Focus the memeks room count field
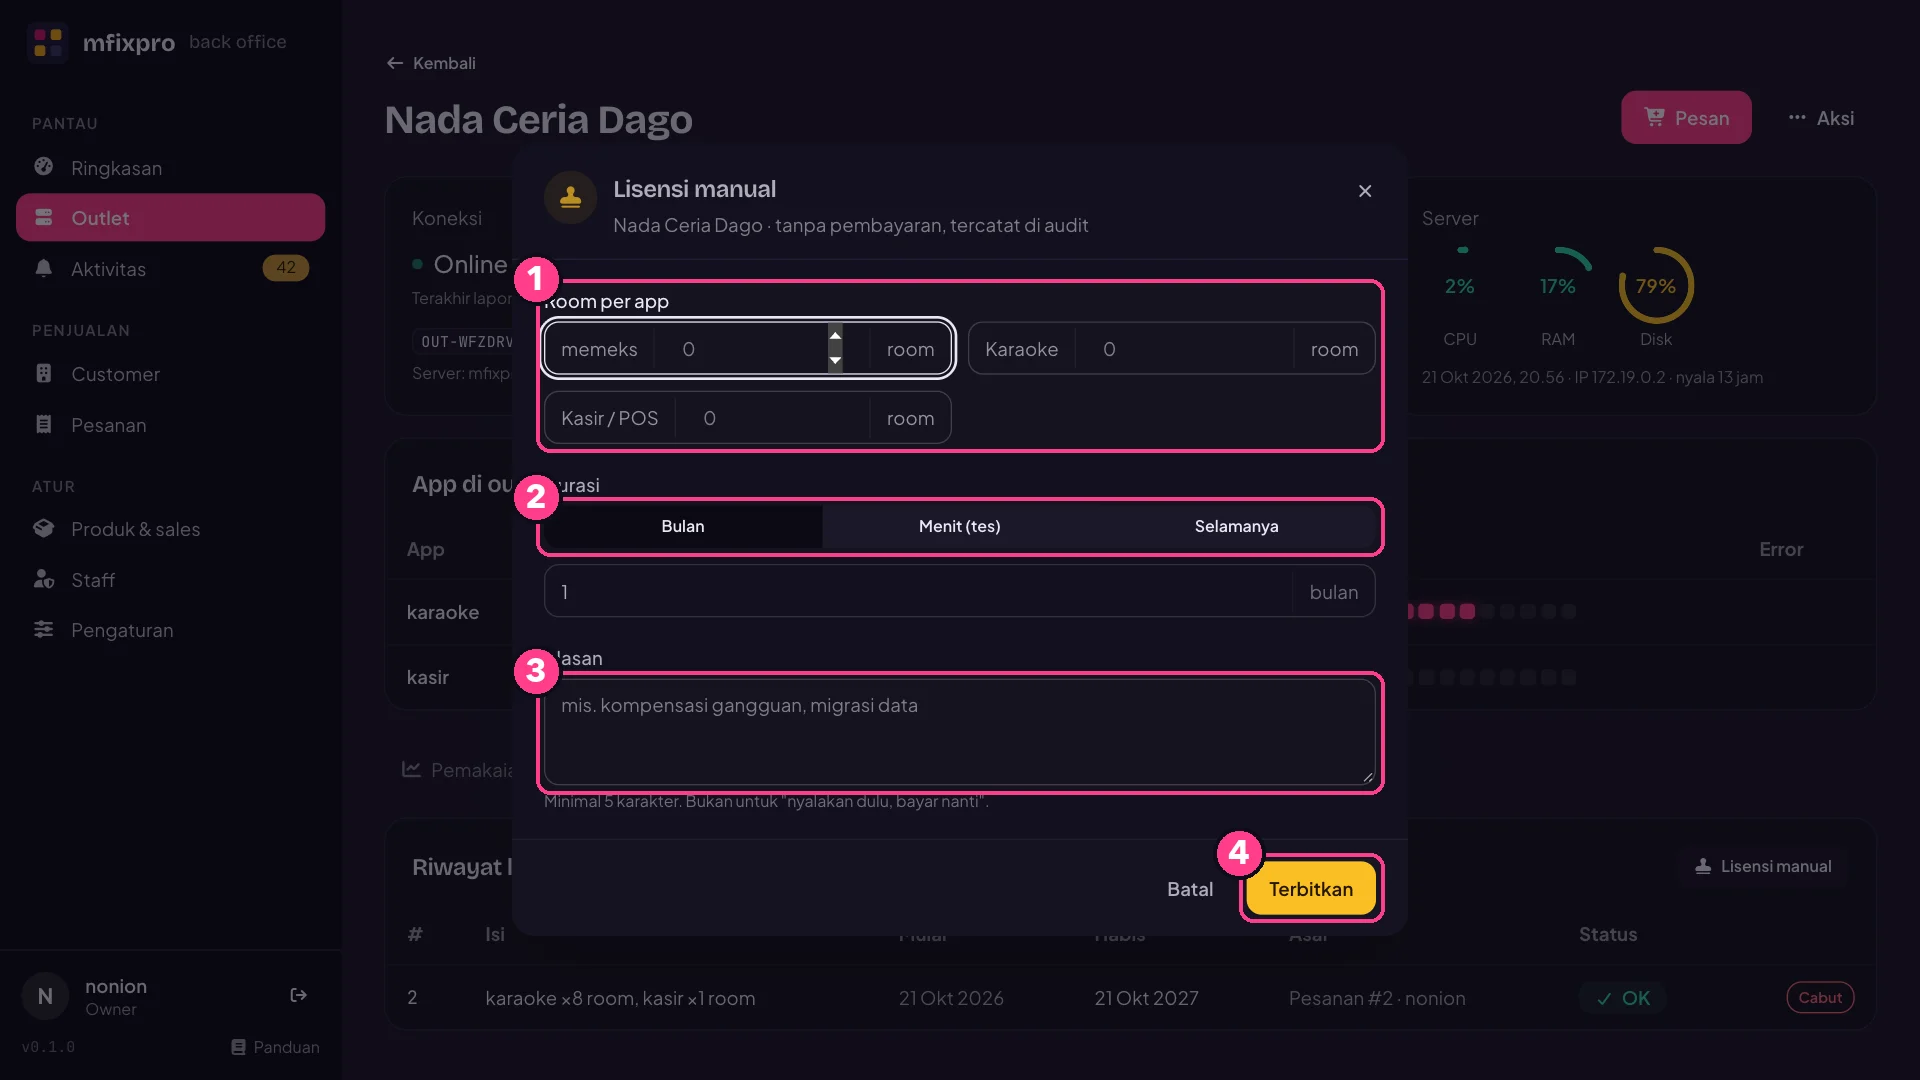The height and width of the screenshot is (1080, 1920). 748,349
